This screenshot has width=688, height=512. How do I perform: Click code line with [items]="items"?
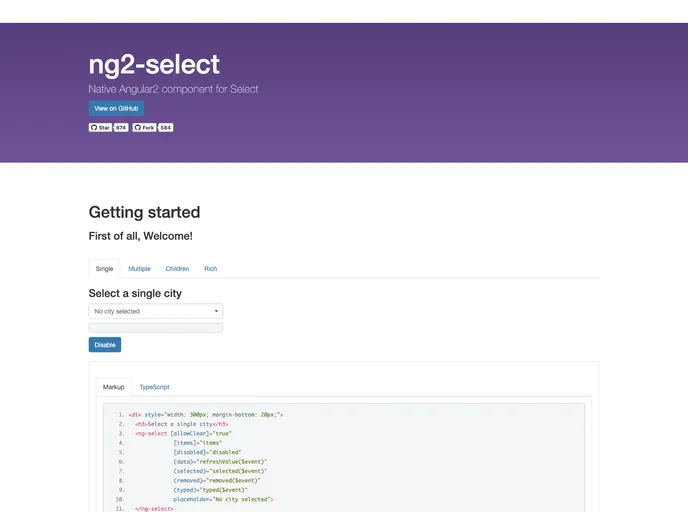197,443
